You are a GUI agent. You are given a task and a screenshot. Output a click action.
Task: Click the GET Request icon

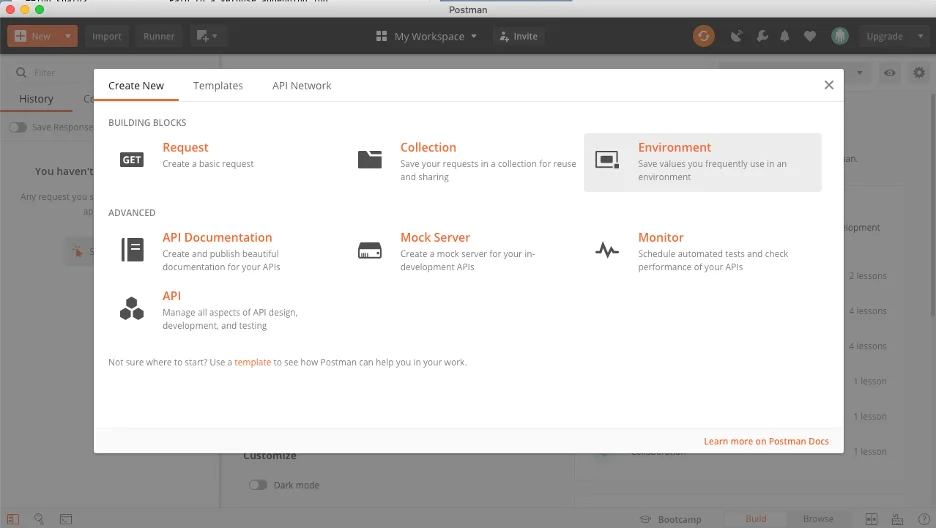click(x=131, y=160)
